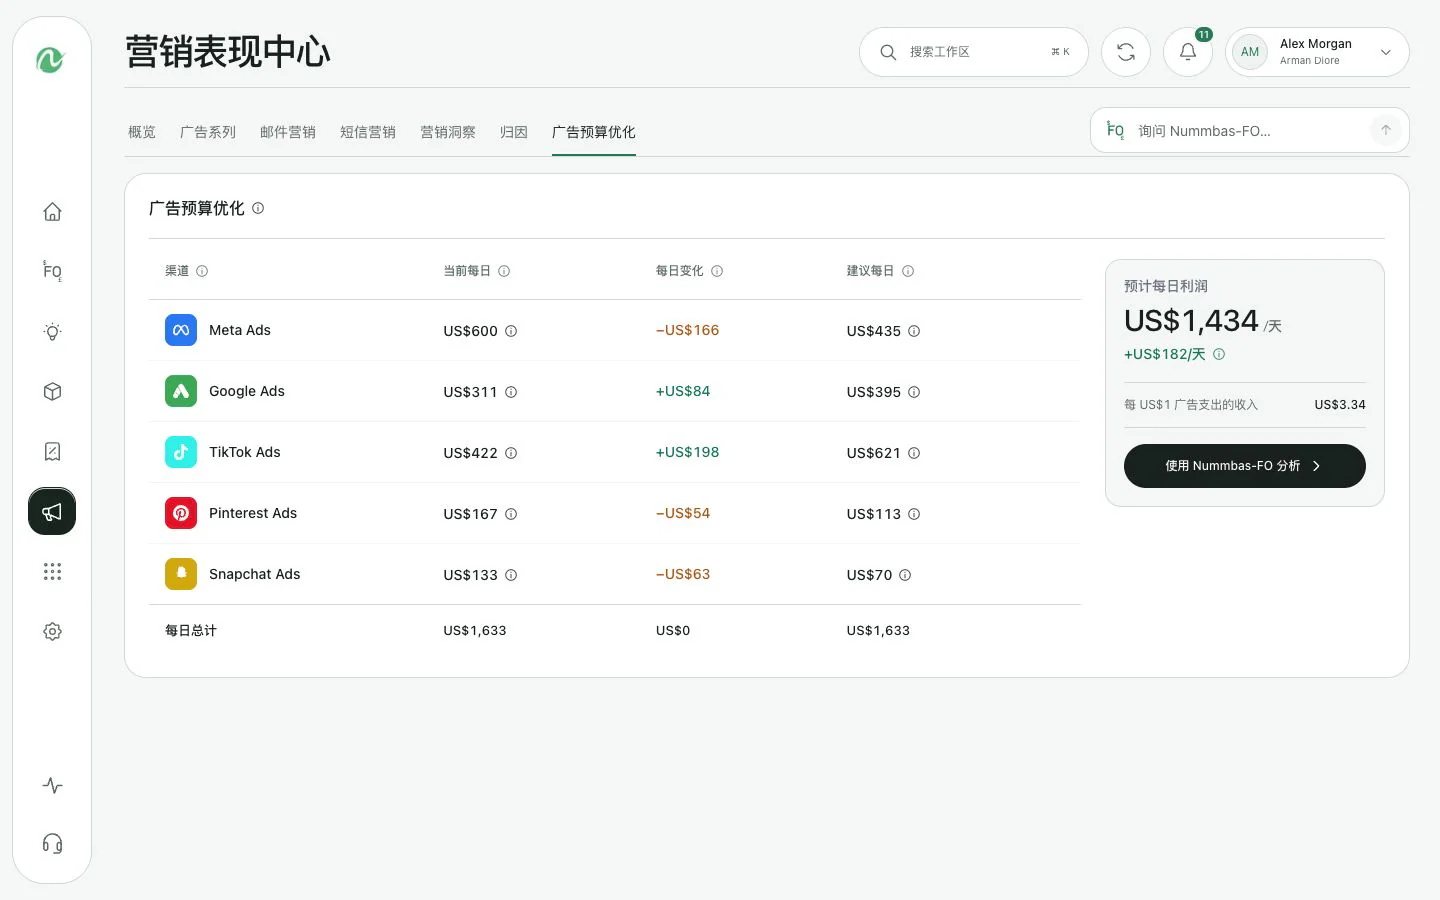The height and width of the screenshot is (900, 1440).
Task: Switch to the 短信营销 tab
Action: [x=368, y=132]
